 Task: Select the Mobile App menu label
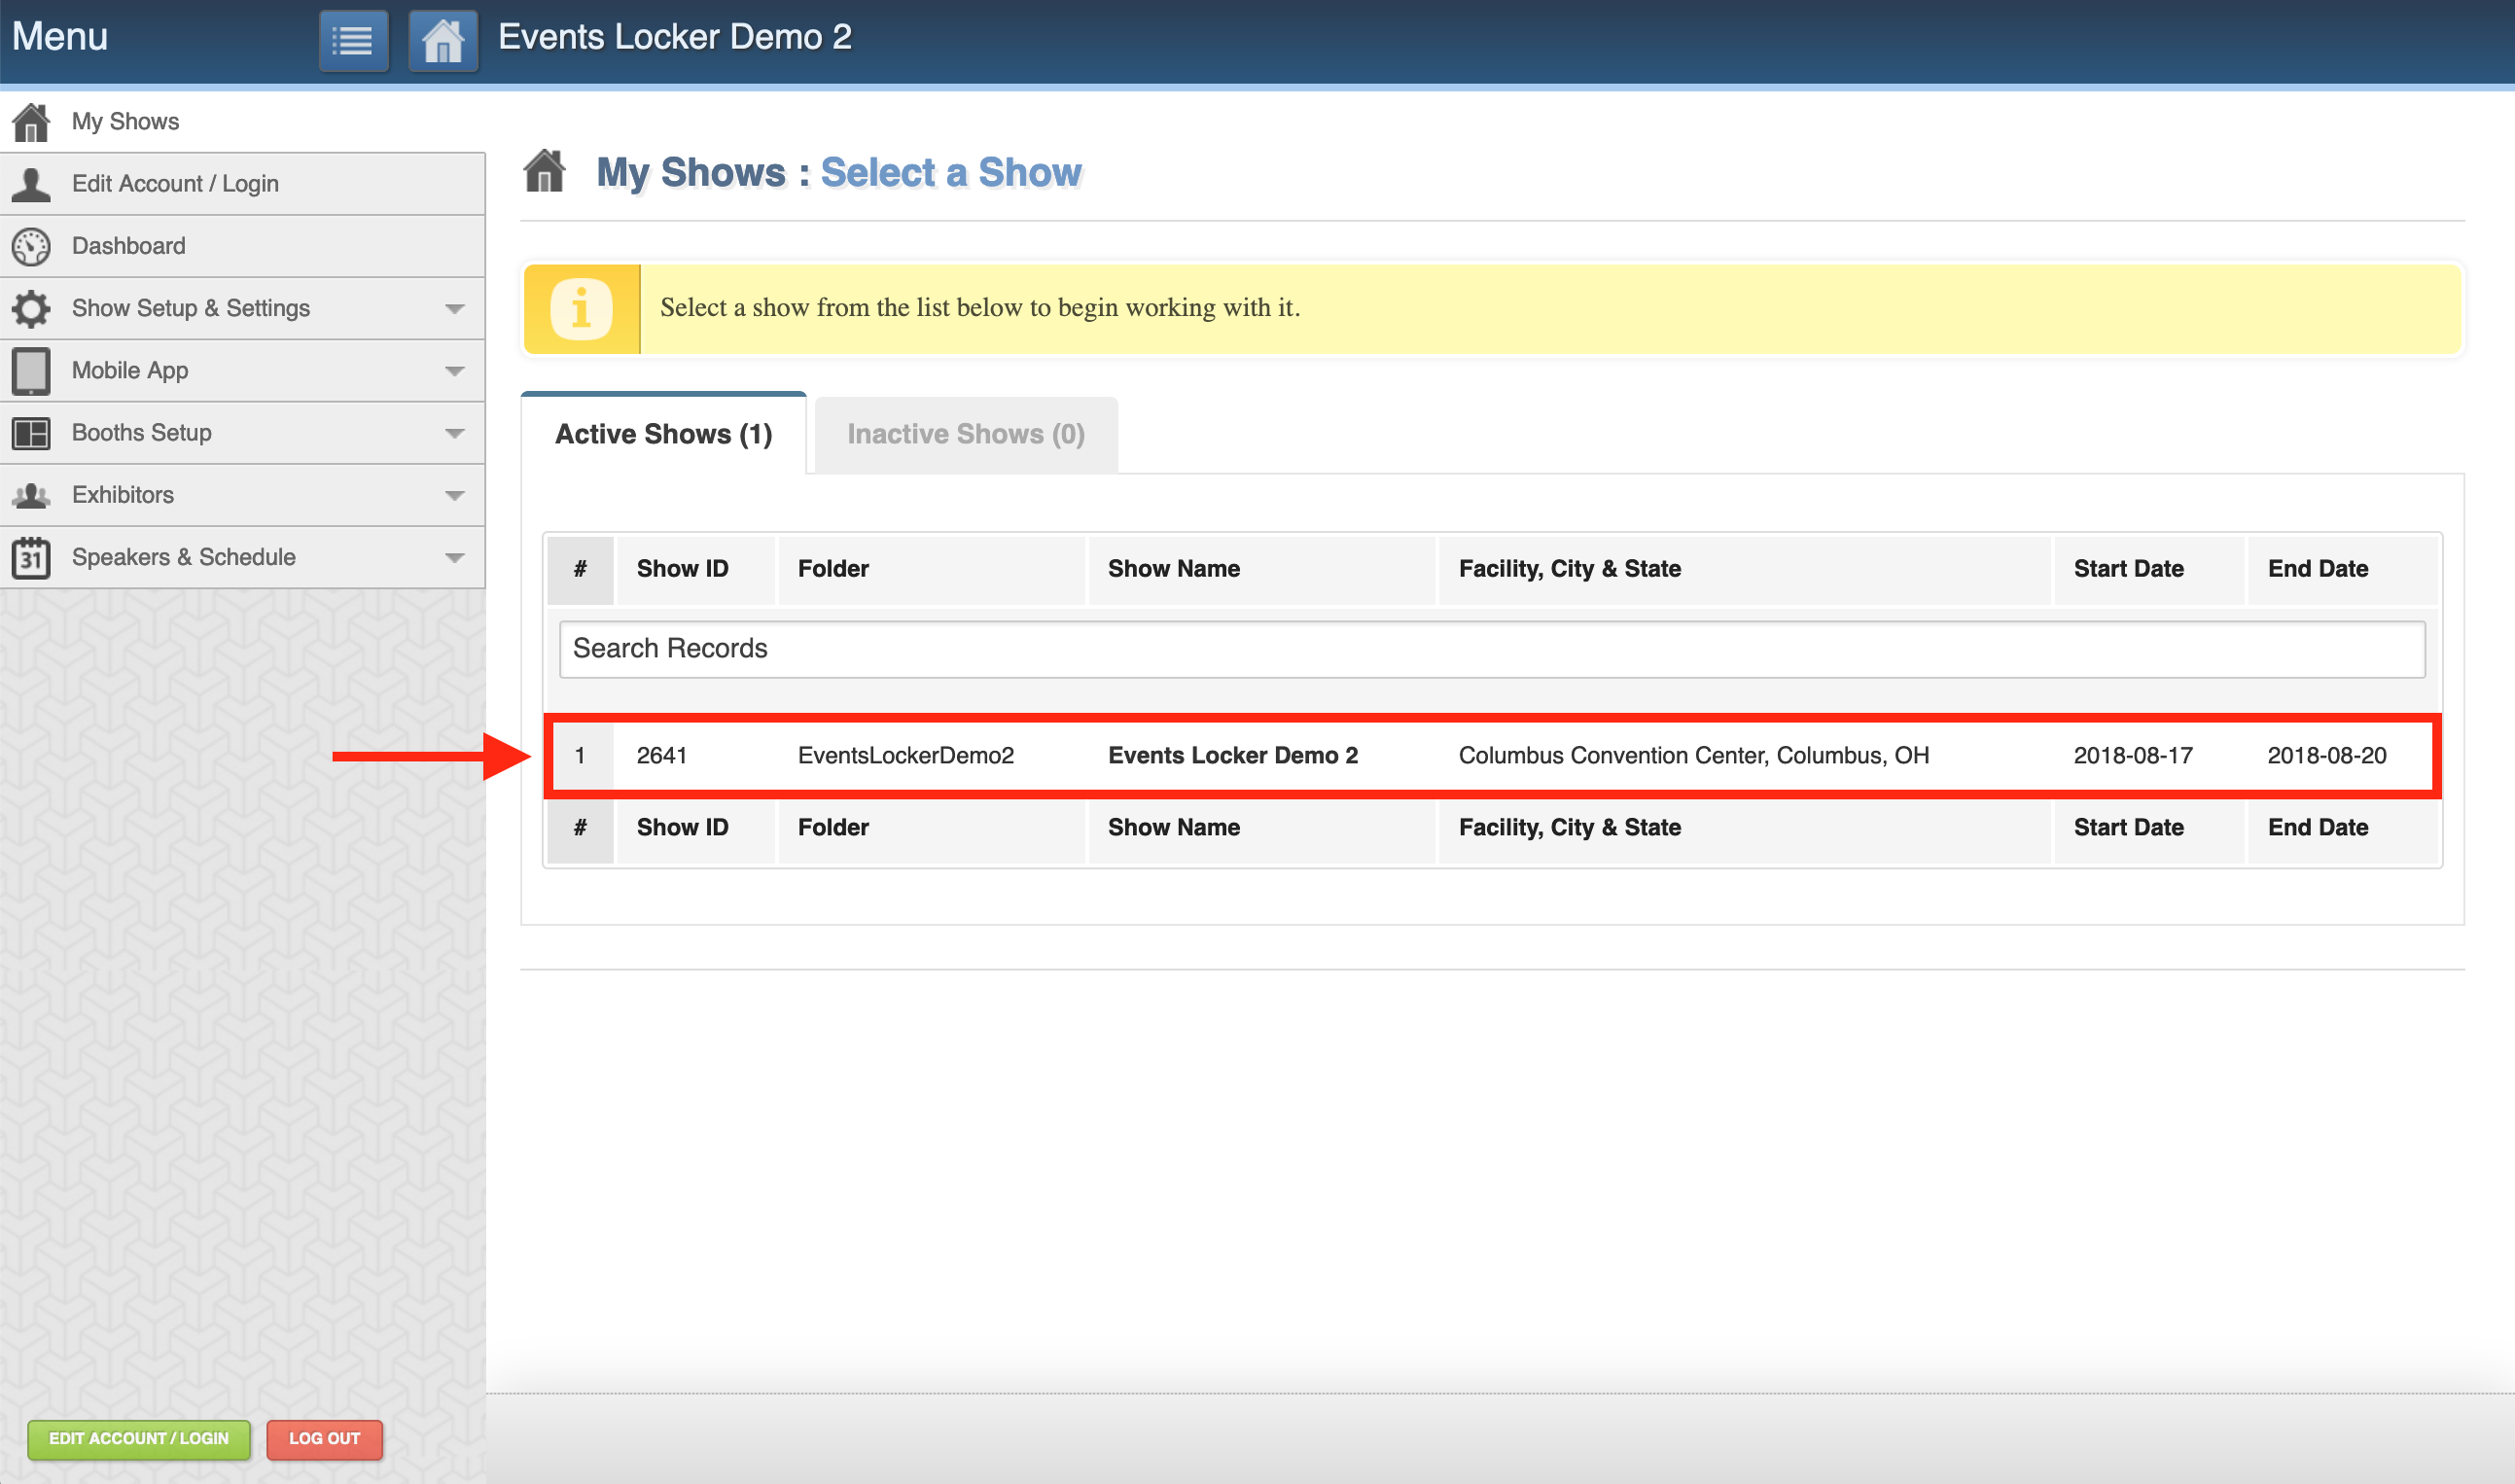click(x=130, y=370)
